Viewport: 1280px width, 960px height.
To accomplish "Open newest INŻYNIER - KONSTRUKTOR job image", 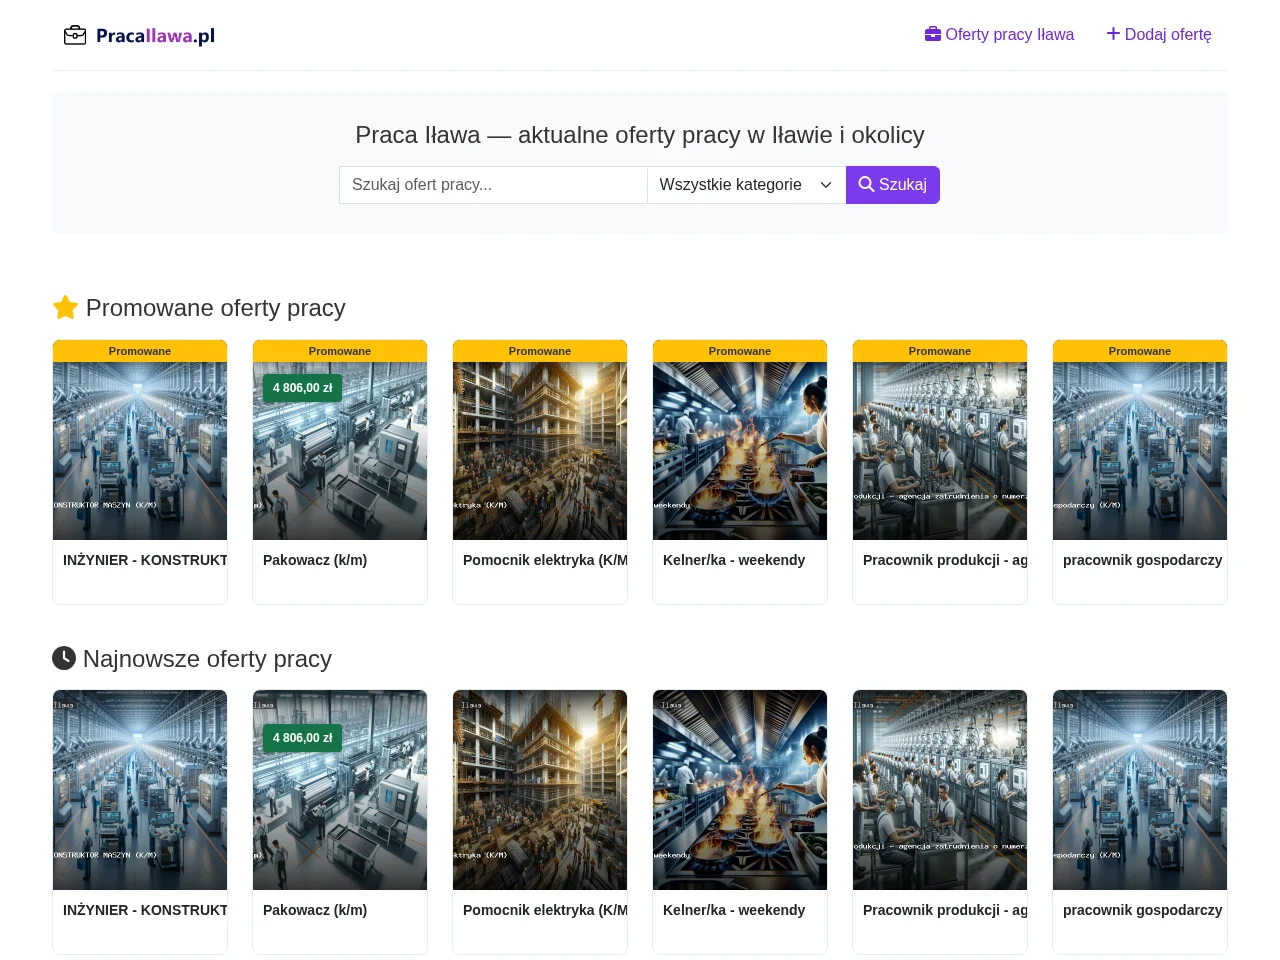I will 140,790.
